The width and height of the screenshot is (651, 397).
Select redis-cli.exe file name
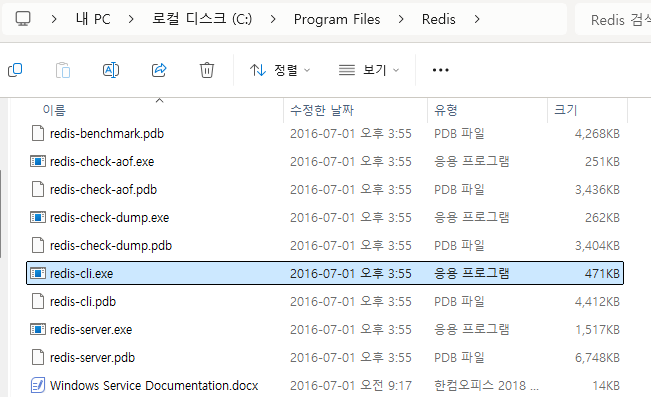pyautogui.click(x=81, y=274)
